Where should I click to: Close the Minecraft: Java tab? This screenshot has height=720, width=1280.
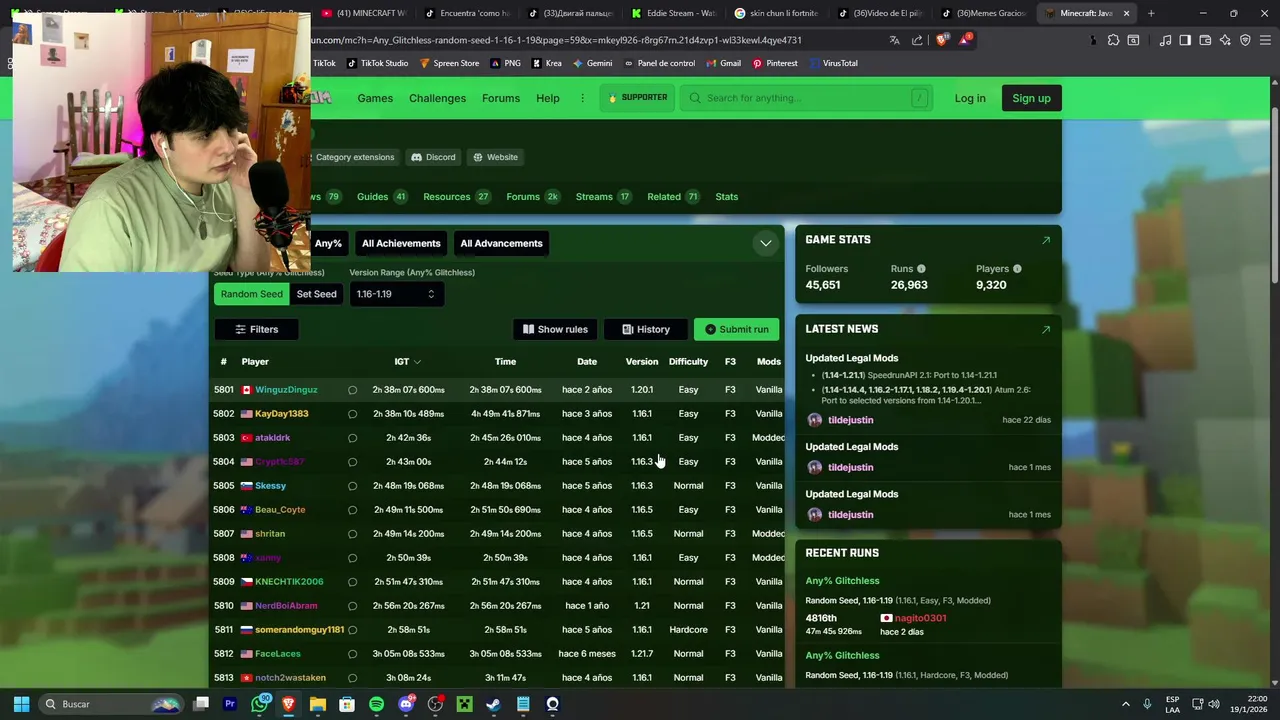[x=1126, y=13]
